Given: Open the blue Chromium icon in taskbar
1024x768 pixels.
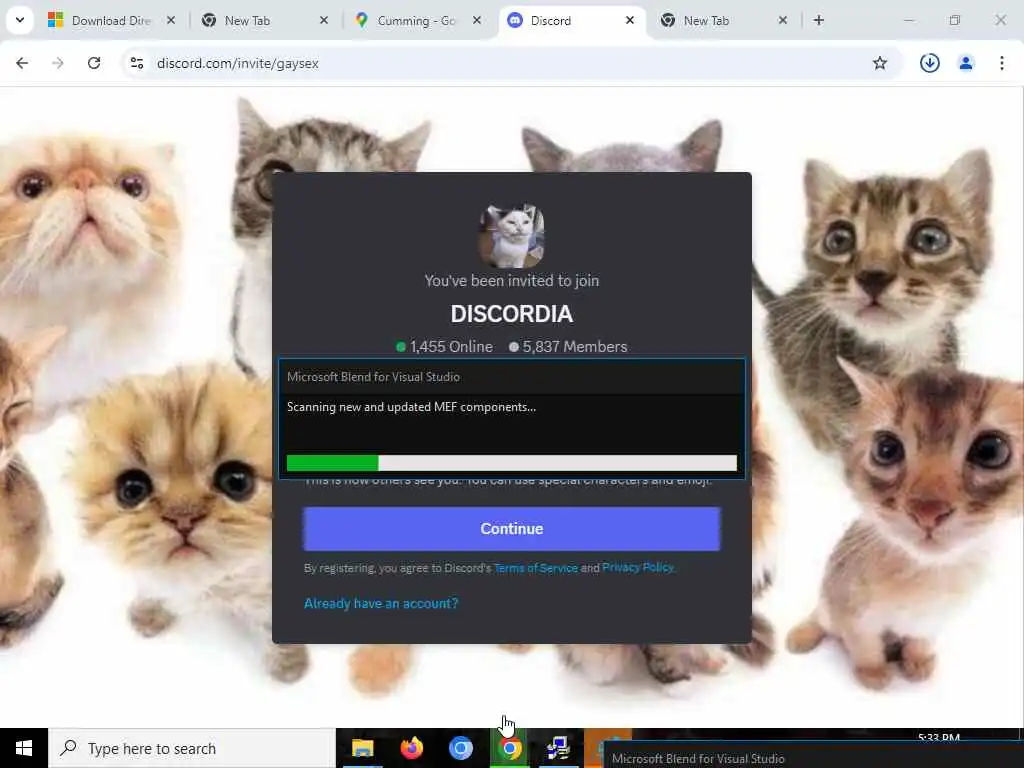Looking at the screenshot, I should [x=460, y=748].
